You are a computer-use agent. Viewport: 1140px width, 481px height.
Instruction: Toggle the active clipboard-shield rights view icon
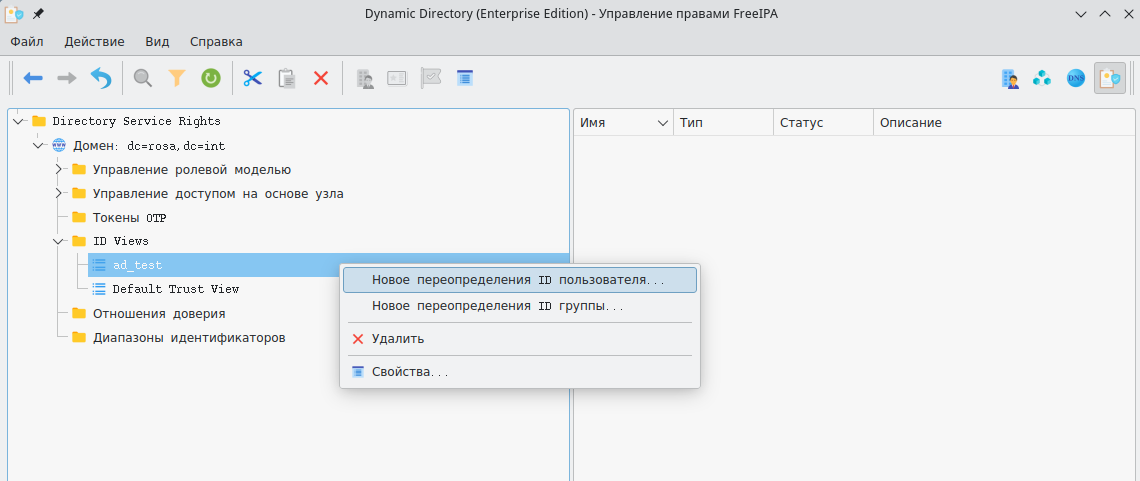point(1109,78)
